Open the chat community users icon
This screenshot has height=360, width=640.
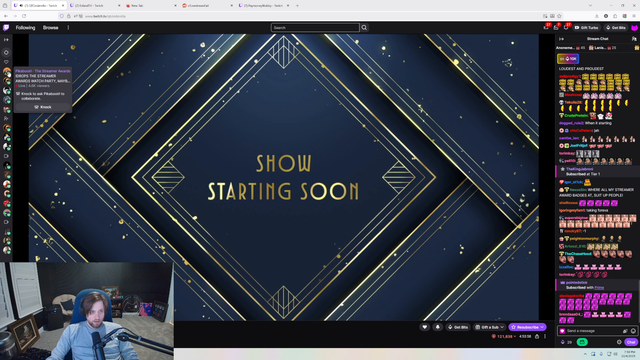pyautogui.click(x=634, y=39)
